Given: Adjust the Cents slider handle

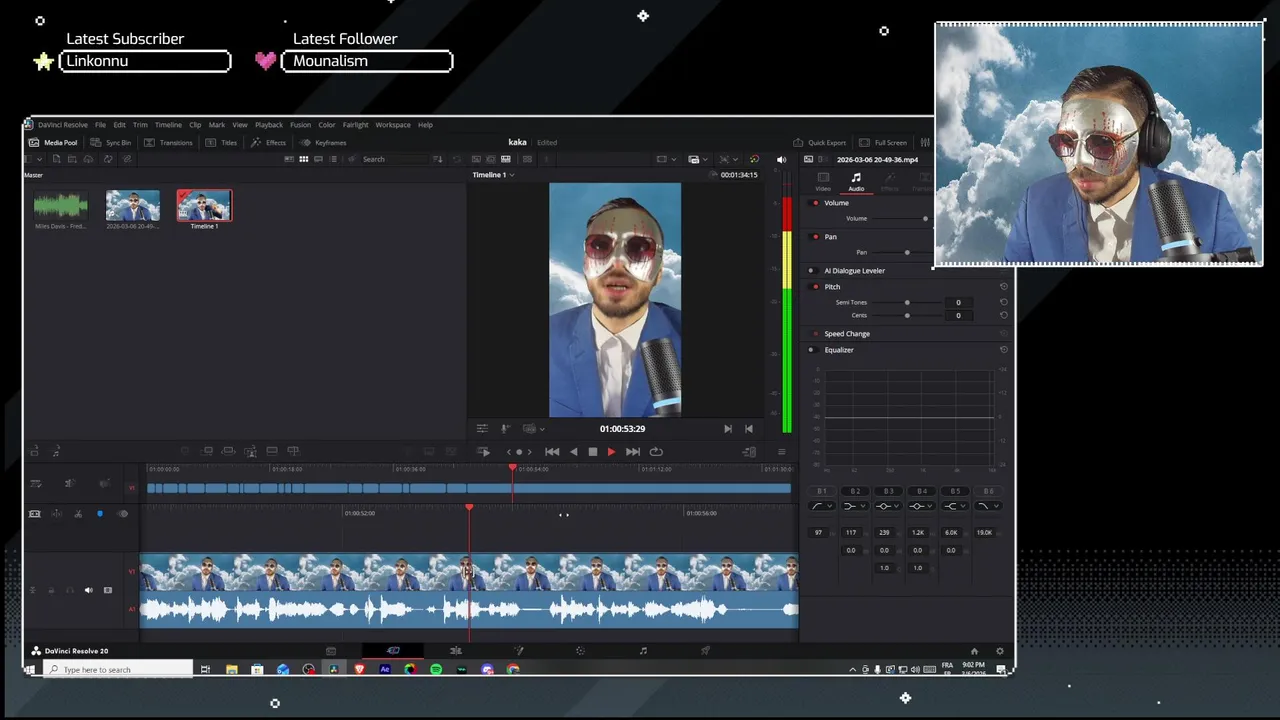Looking at the screenshot, I should (x=907, y=316).
